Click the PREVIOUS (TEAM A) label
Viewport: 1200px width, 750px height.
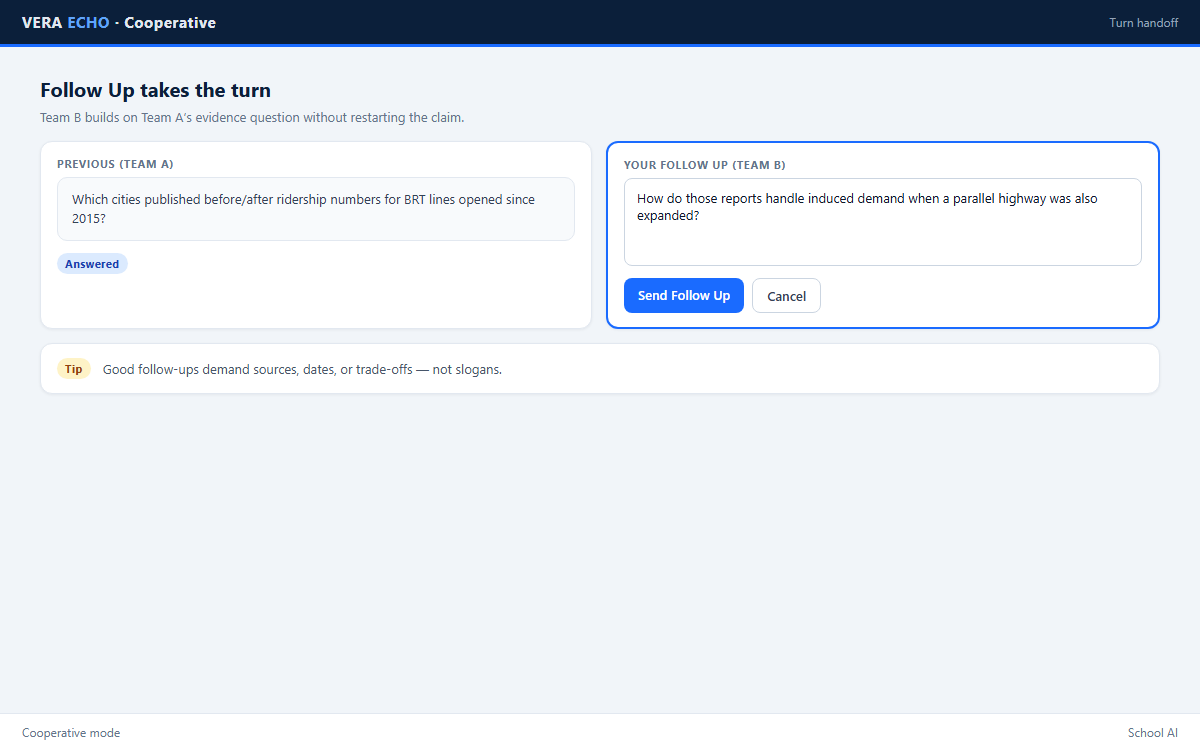pos(115,164)
